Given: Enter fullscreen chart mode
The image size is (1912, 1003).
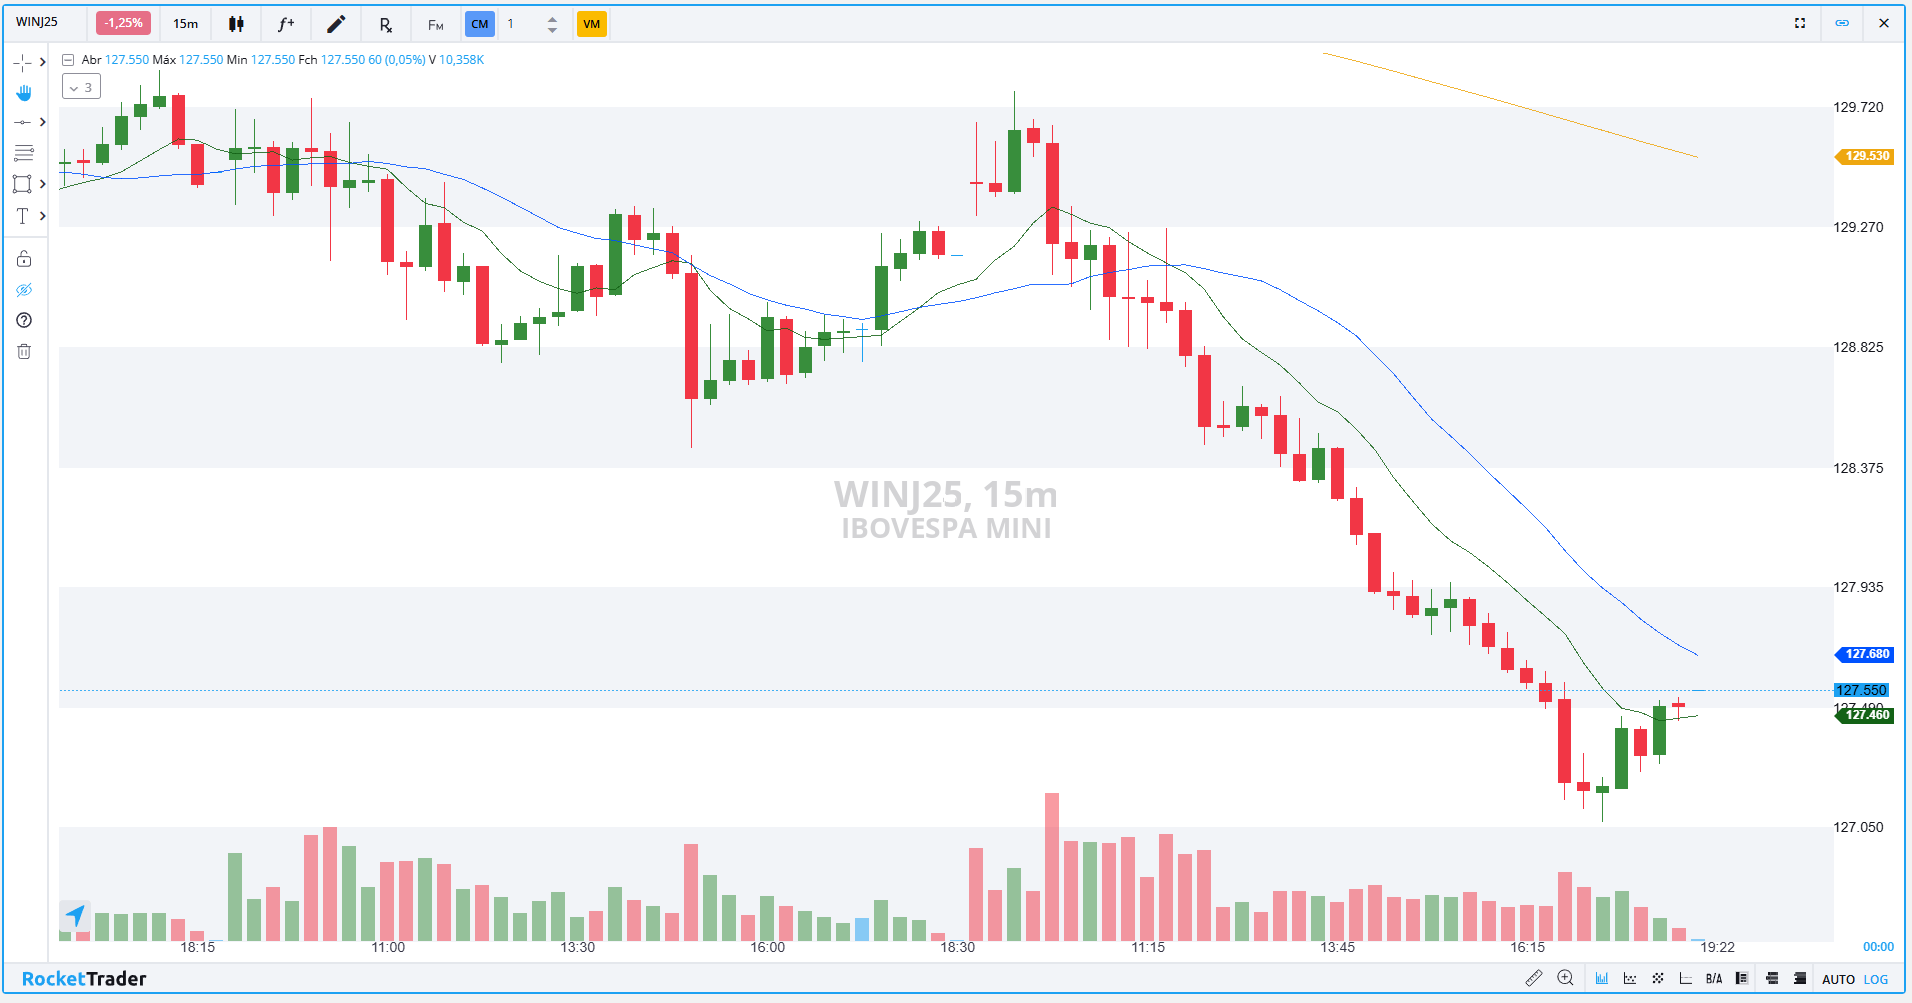Looking at the screenshot, I should pyautogui.click(x=1800, y=23).
